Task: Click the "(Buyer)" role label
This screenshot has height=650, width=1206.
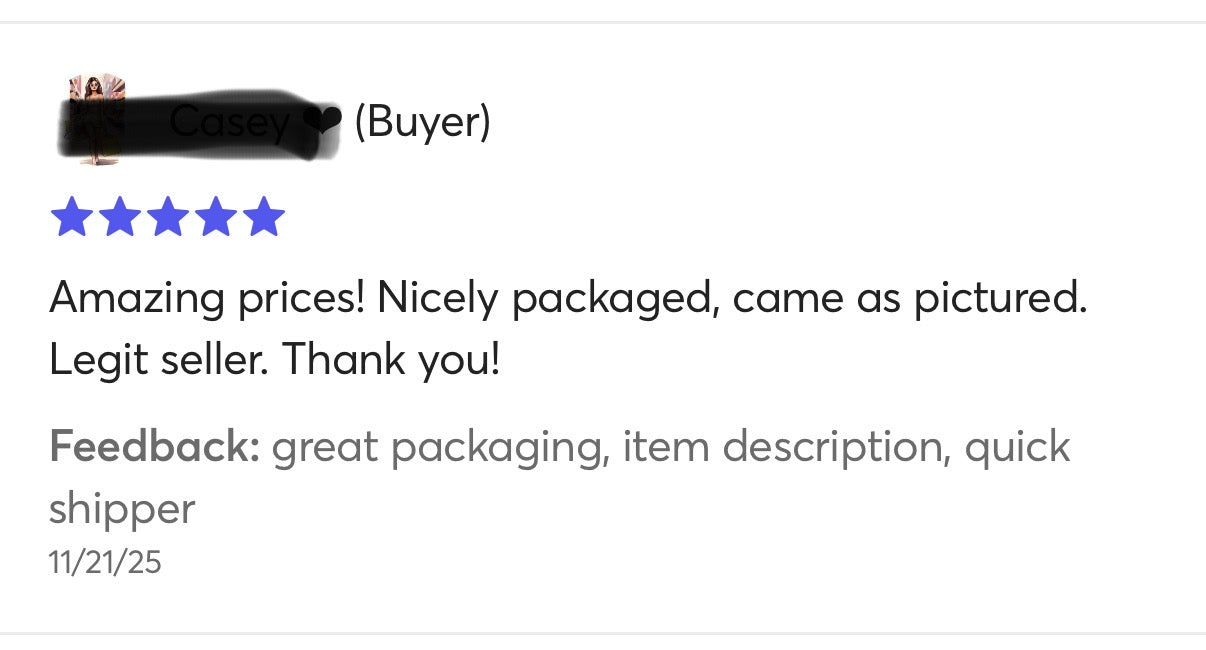Action: point(422,122)
